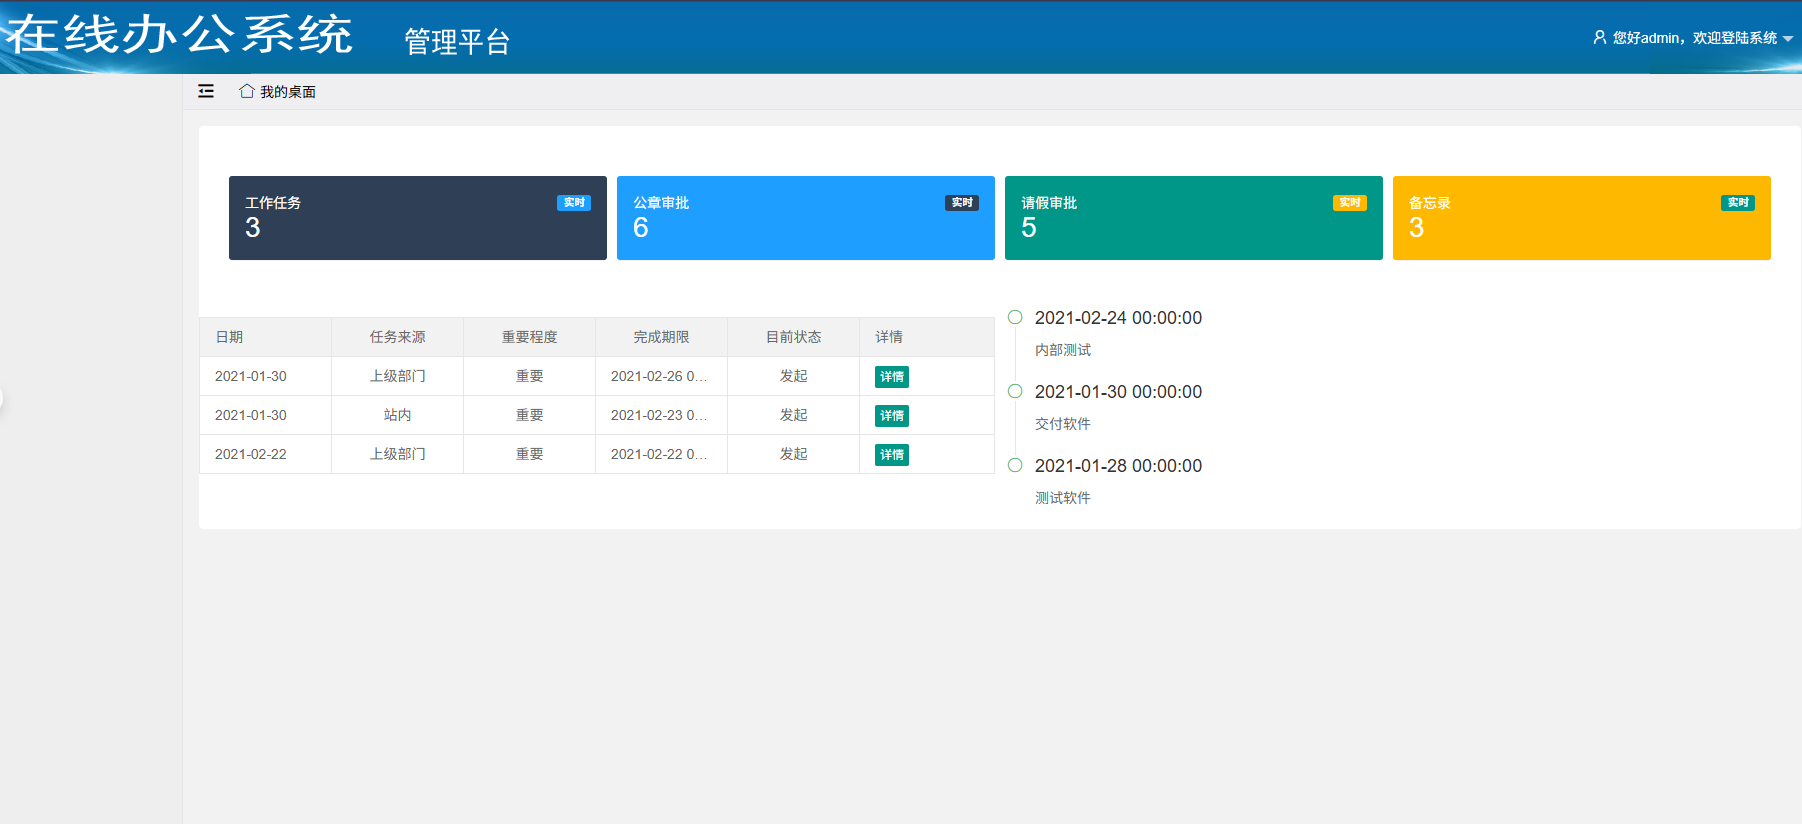This screenshot has height=824, width=1802.
Task: Expand the admin user dropdown arrow
Action: [x=1788, y=39]
